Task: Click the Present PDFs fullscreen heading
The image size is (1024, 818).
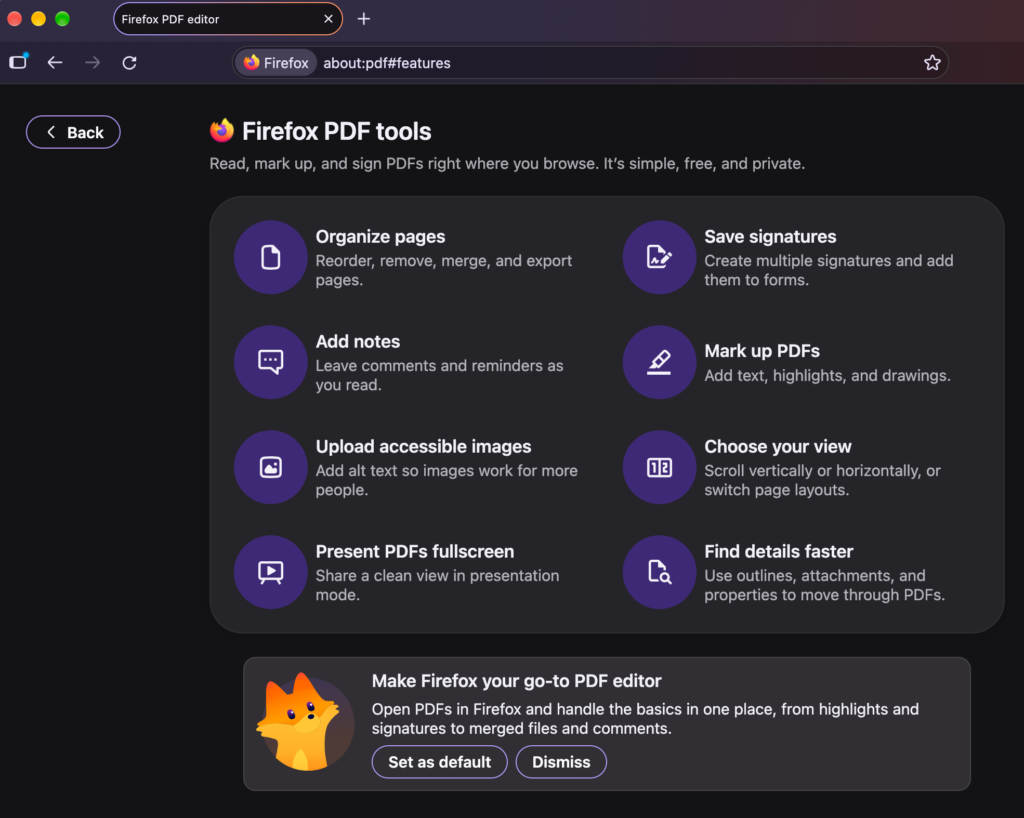Action: tap(415, 552)
